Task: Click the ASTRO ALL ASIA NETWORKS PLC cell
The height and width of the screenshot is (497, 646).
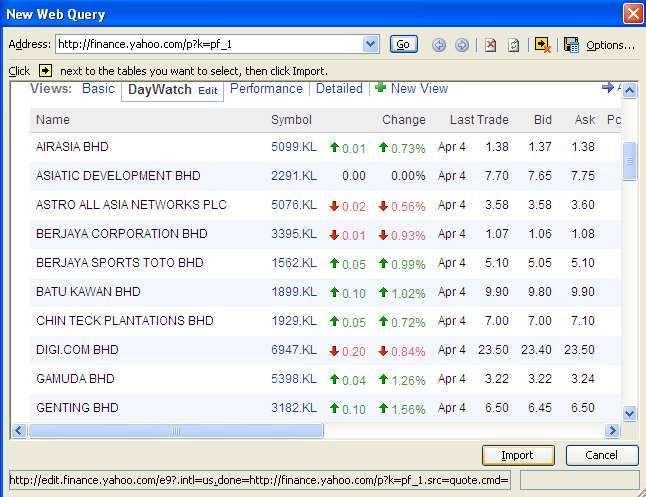Action: click(131, 205)
